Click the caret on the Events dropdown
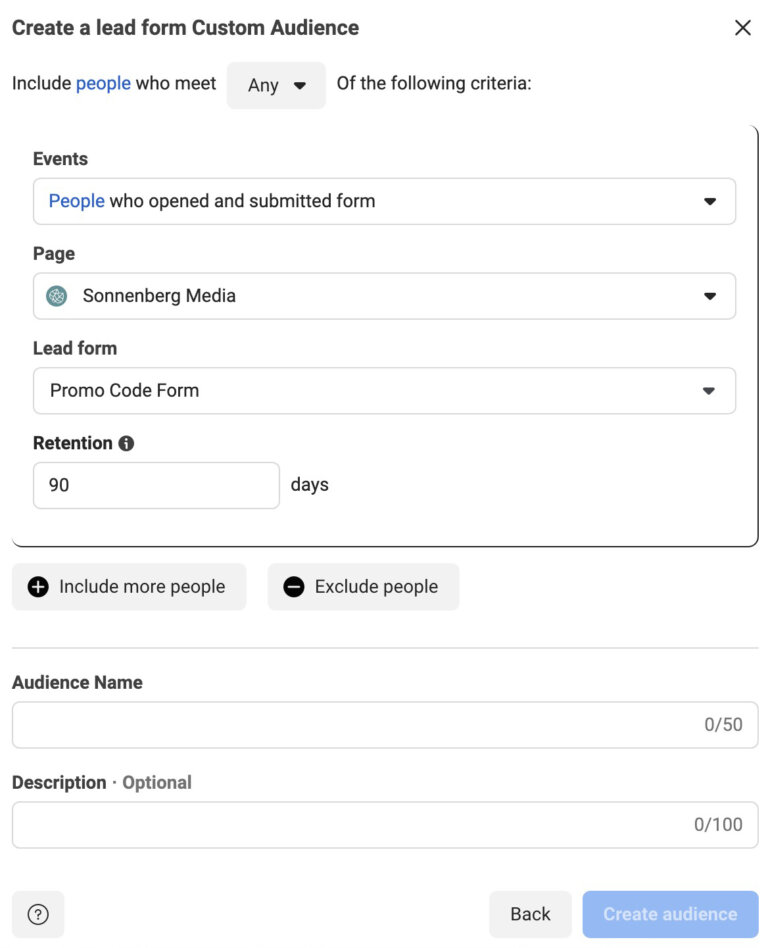This screenshot has width=768, height=948. [711, 200]
